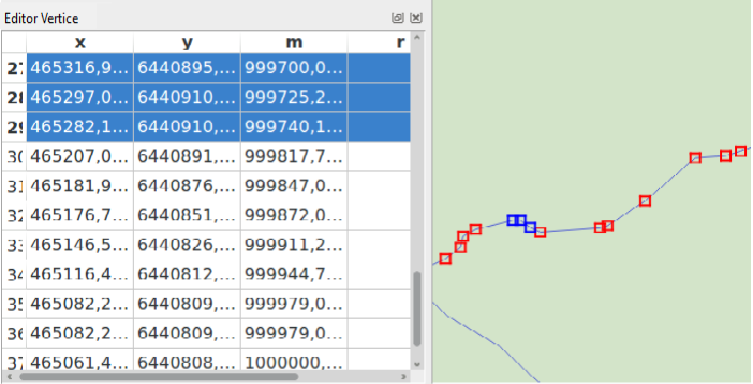
Task: Select row header 33 in vertex table
Action: pos(14,245)
